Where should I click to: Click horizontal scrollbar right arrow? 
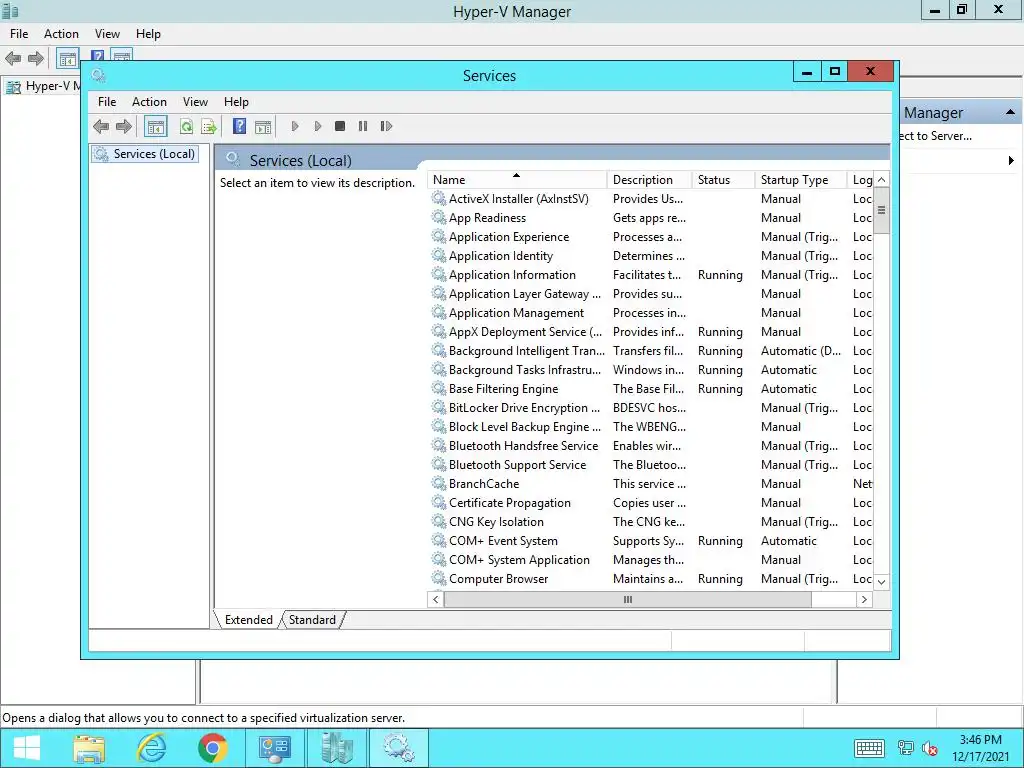click(x=864, y=600)
